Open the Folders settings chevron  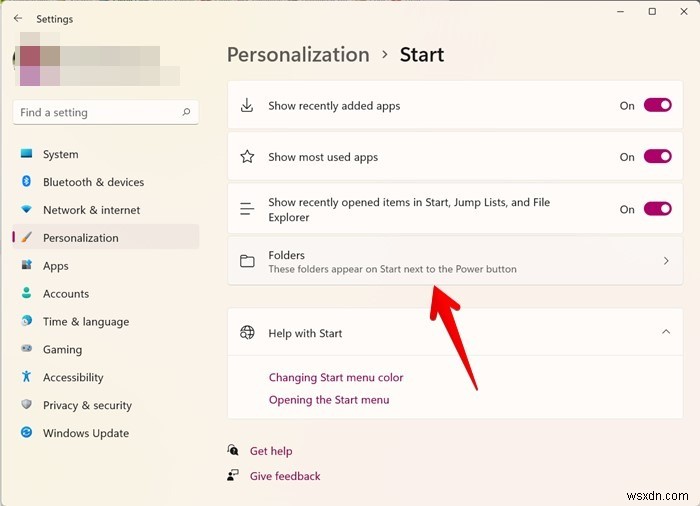tap(666, 261)
